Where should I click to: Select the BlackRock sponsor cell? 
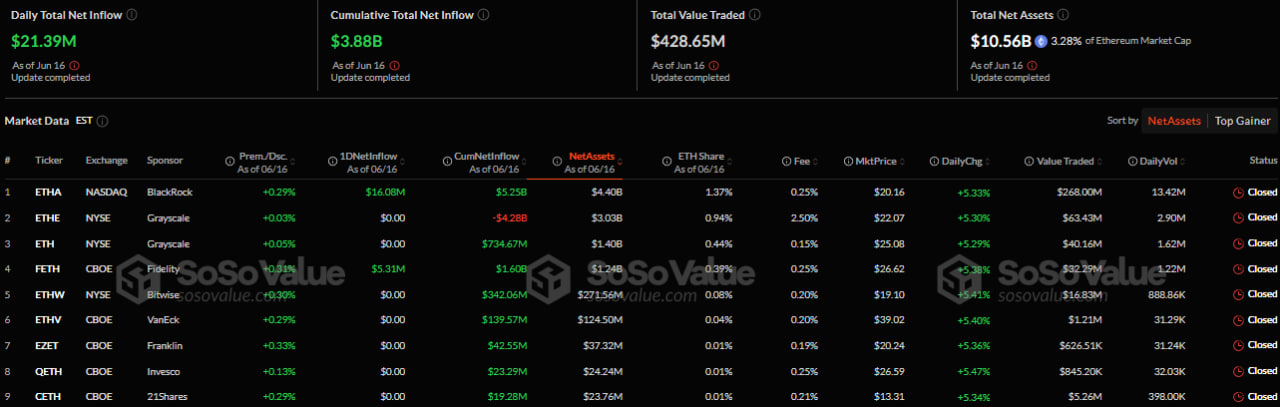168,192
